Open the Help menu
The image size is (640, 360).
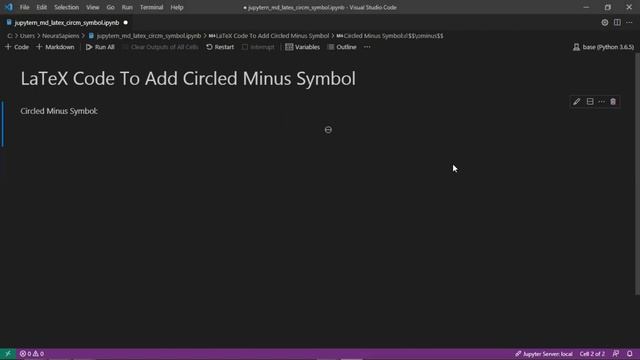click(177, 7)
